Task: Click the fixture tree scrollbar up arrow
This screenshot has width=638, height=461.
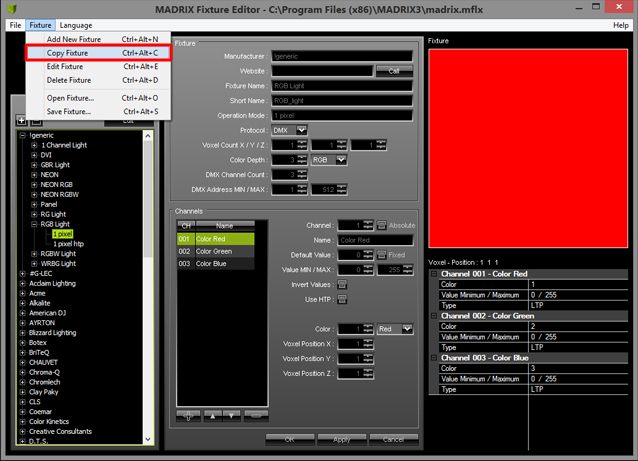Action: [148, 136]
